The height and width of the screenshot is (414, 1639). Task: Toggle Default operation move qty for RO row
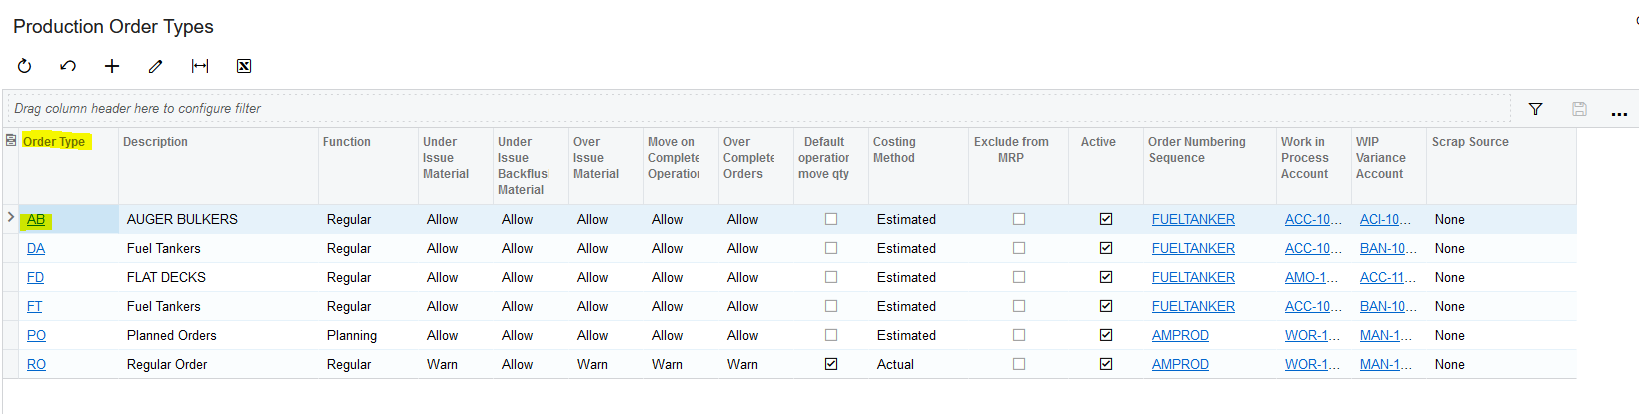tap(831, 364)
